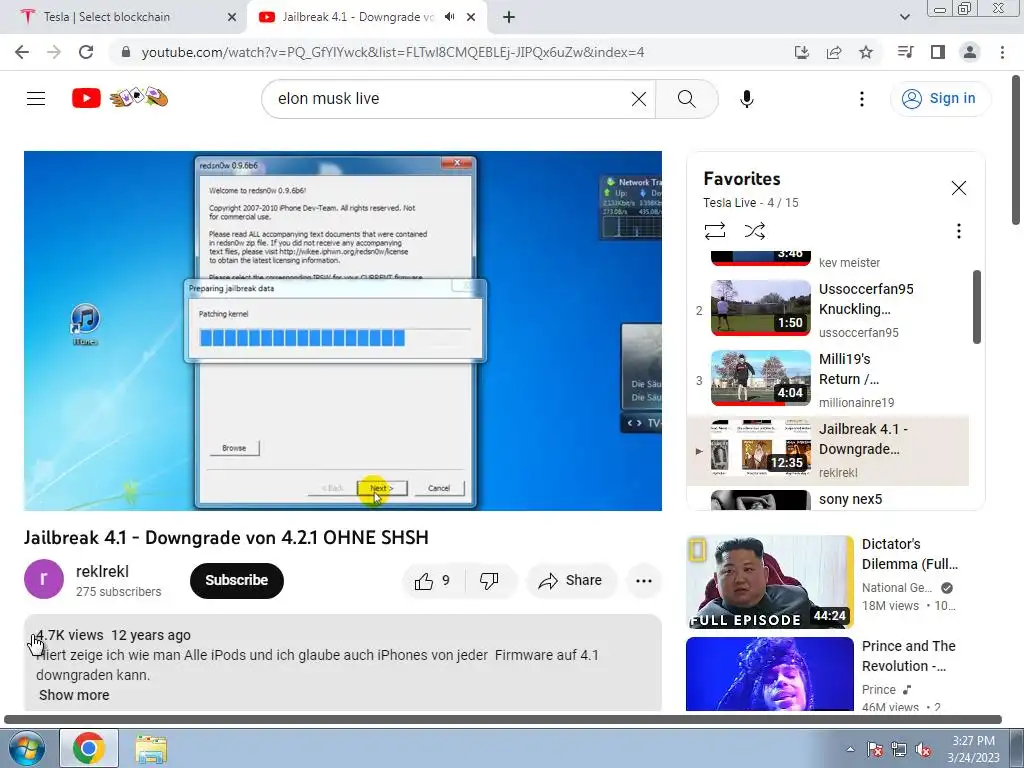Bookmark this page with star
Viewport: 1024px width, 768px height.
(866, 52)
